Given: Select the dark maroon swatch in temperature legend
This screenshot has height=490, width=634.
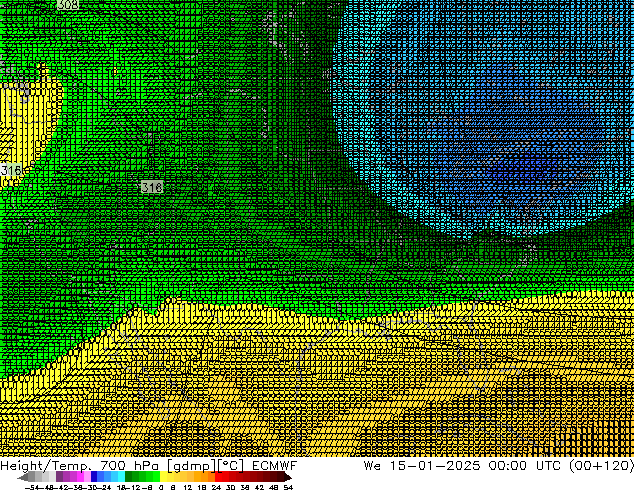Looking at the screenshot, I should [281, 476].
